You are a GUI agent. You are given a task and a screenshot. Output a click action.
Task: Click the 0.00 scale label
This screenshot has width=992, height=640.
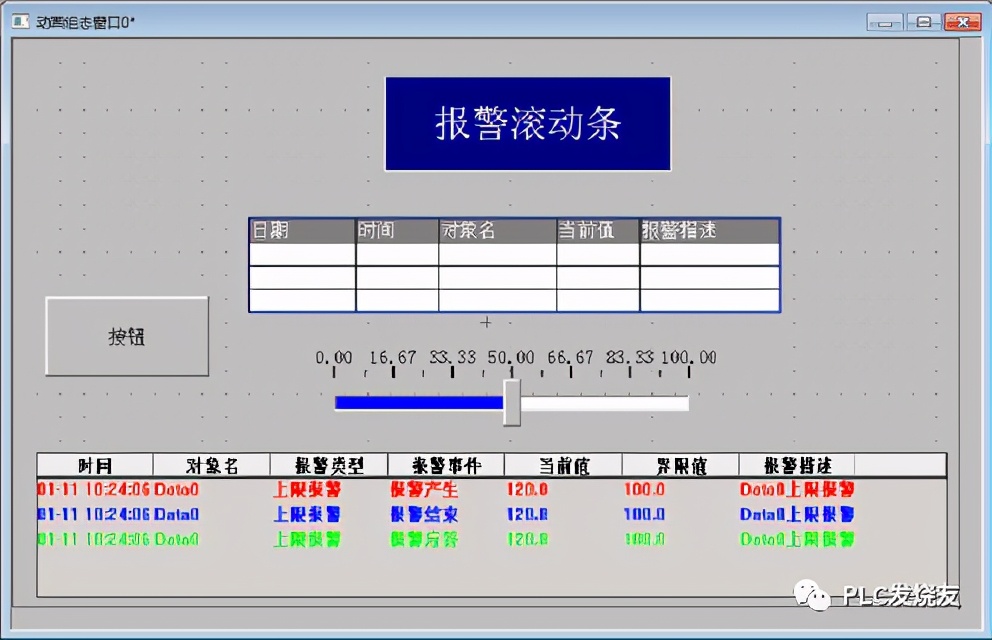point(334,357)
